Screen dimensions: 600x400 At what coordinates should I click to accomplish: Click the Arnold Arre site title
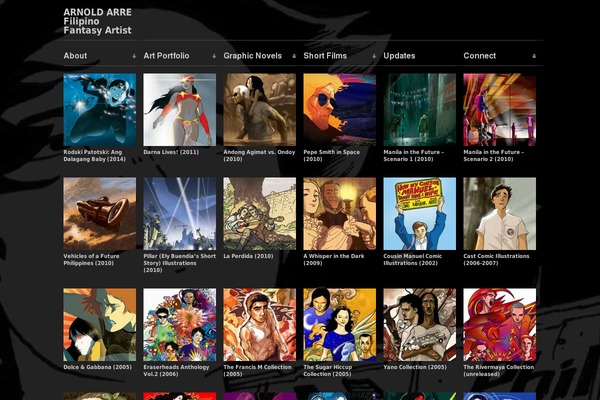pos(98,21)
